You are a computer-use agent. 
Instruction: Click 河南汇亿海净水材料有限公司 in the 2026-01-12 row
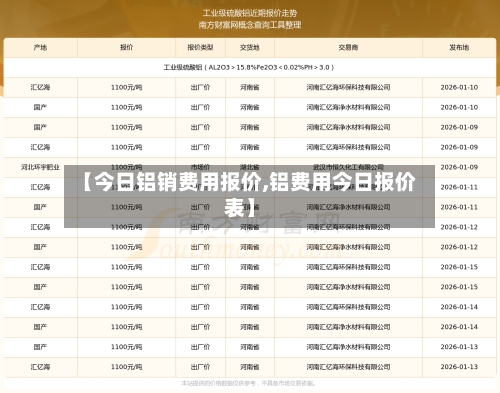point(348,247)
